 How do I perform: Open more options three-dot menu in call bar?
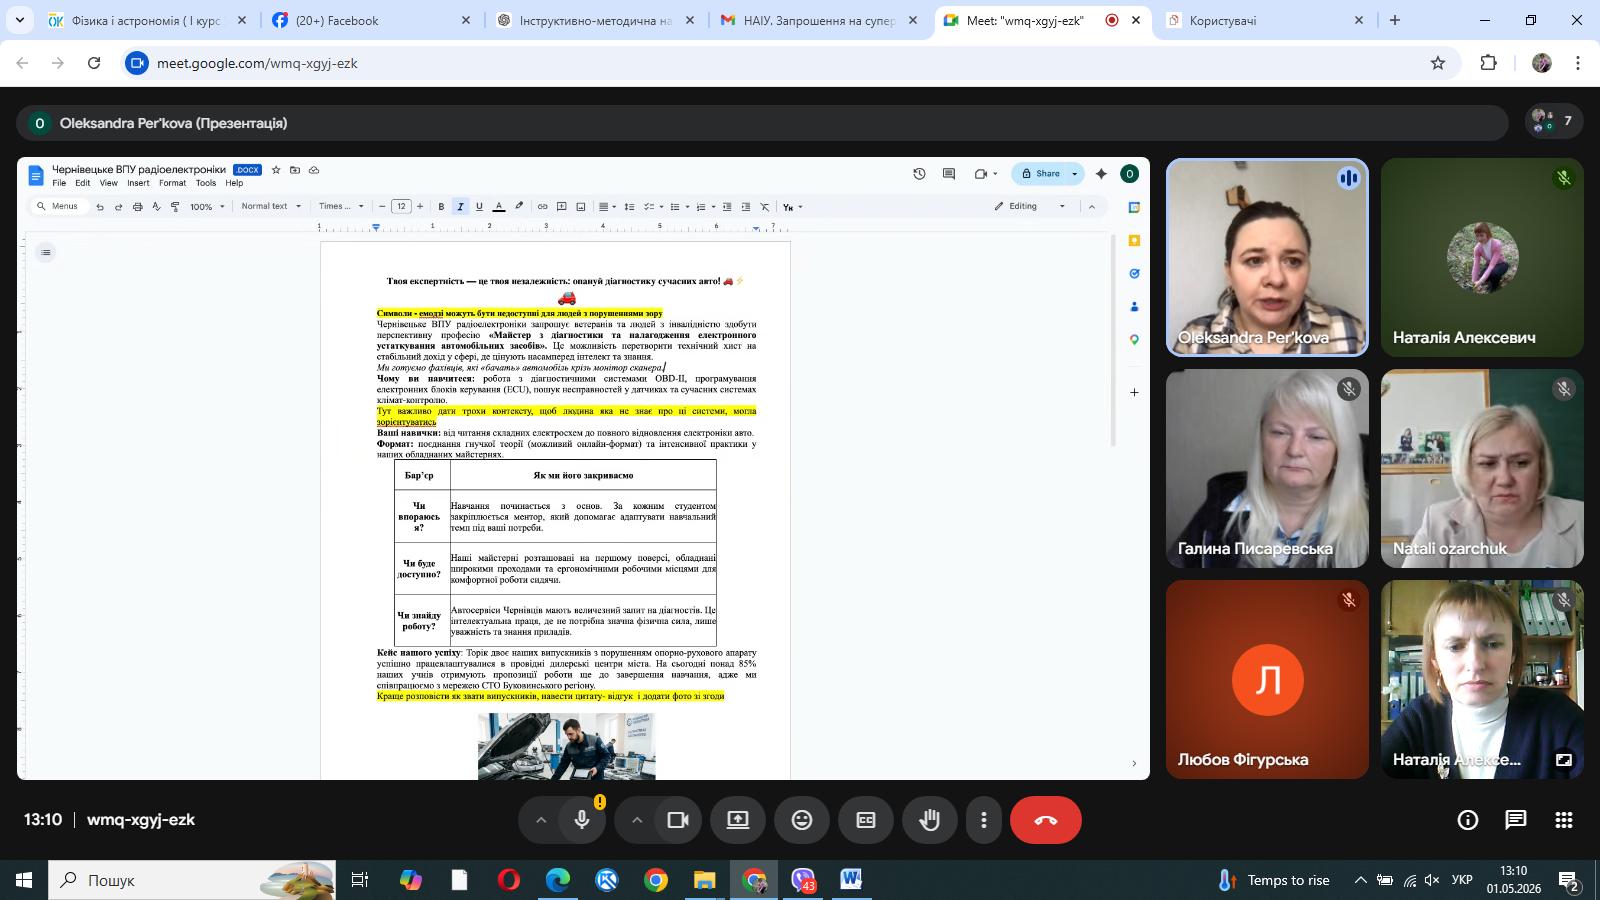[984, 820]
